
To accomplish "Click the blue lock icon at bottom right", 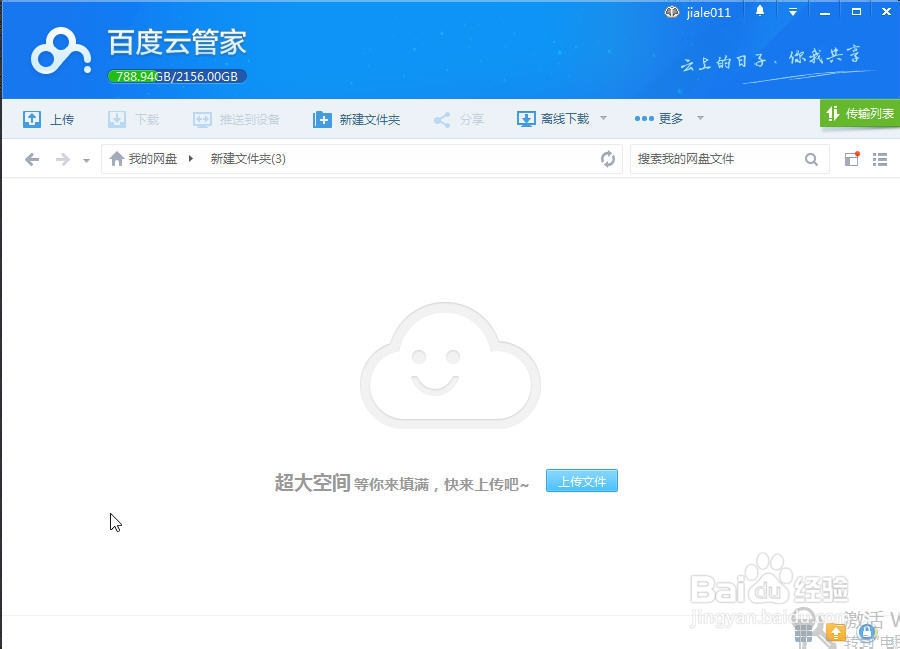I will click(867, 632).
